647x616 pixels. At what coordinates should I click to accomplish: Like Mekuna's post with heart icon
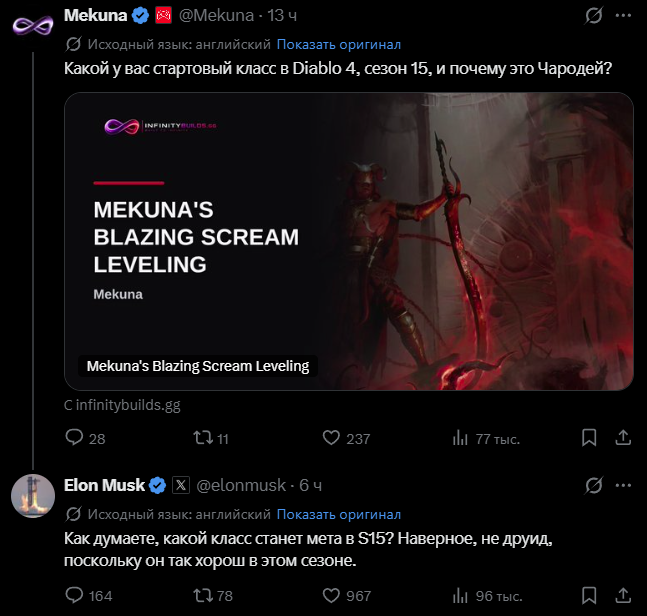click(331, 438)
